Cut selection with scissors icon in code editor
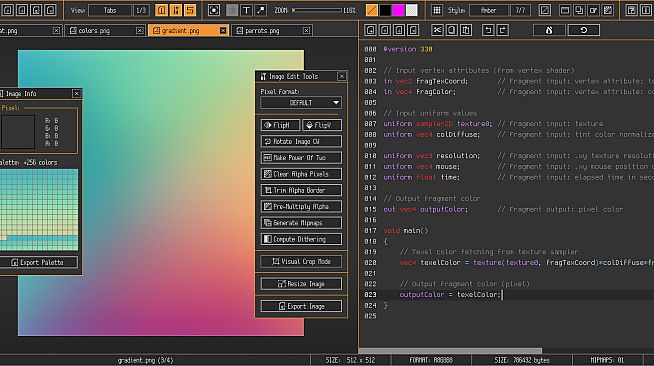This screenshot has height=366, width=654. (437, 30)
